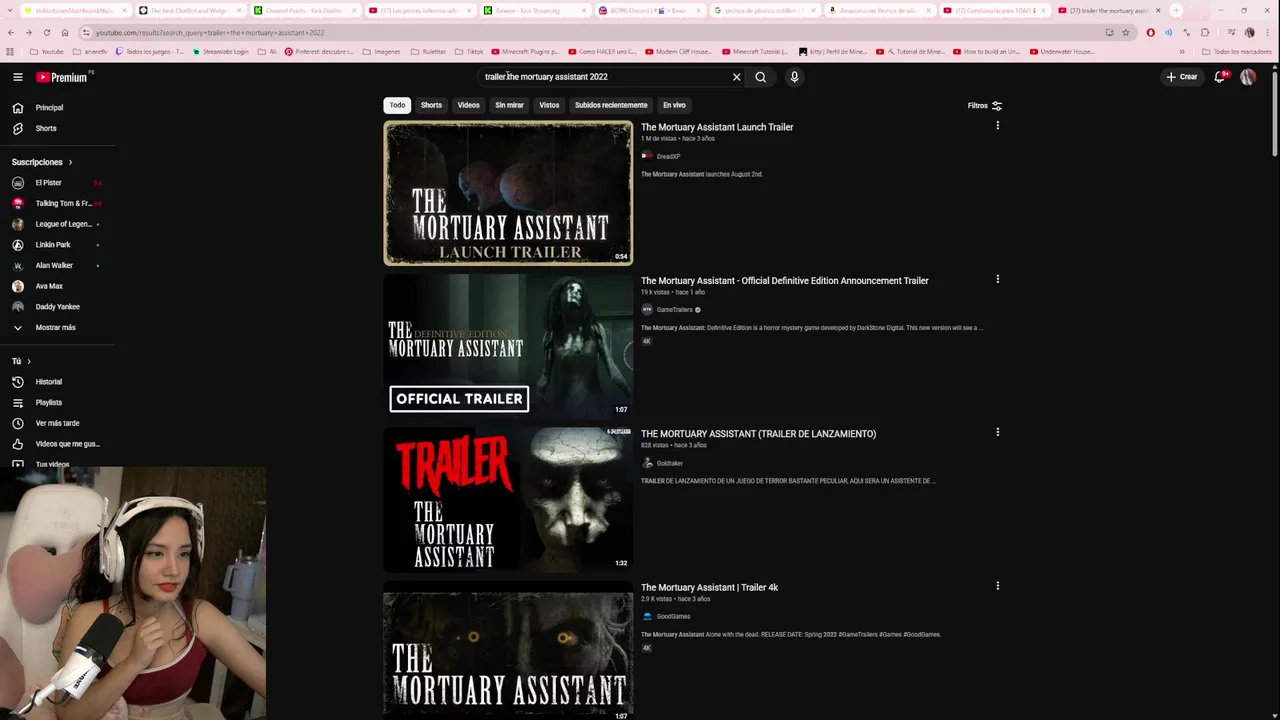Open the YouTube hamburger guide menu
1280x720 pixels.
point(18,77)
